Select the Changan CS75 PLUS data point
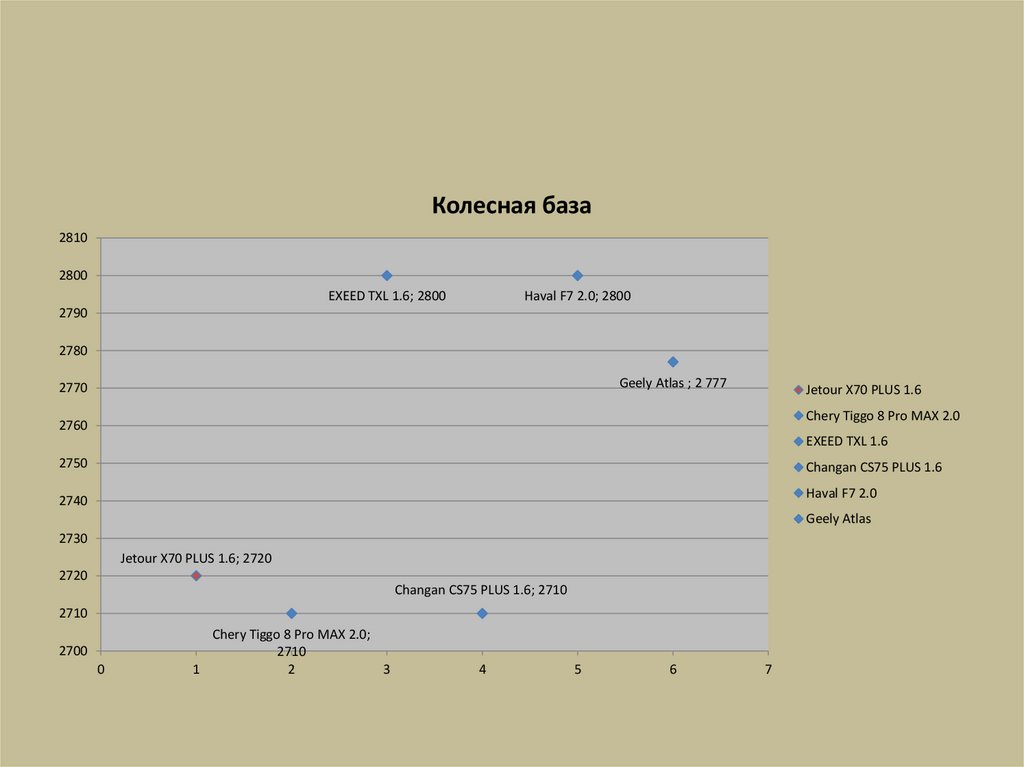This screenshot has height=767, width=1024. point(482,613)
